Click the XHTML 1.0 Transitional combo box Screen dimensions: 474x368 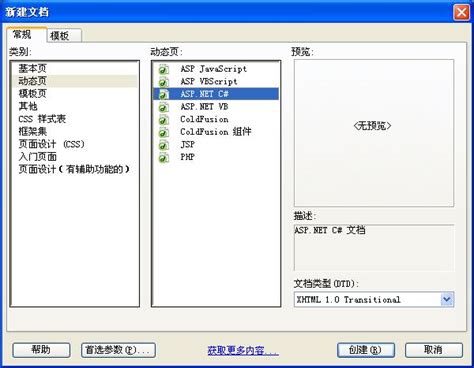coord(374,300)
